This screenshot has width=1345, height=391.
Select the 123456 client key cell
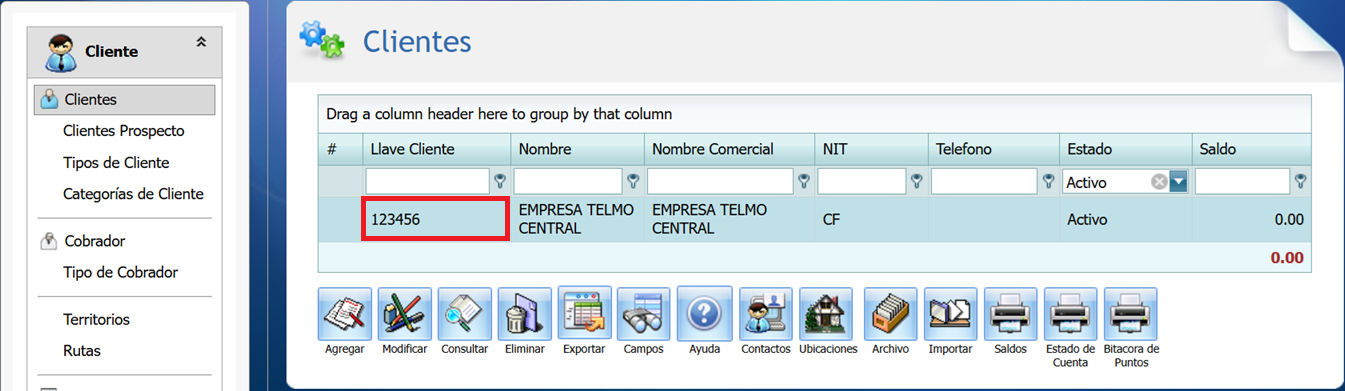click(x=436, y=219)
